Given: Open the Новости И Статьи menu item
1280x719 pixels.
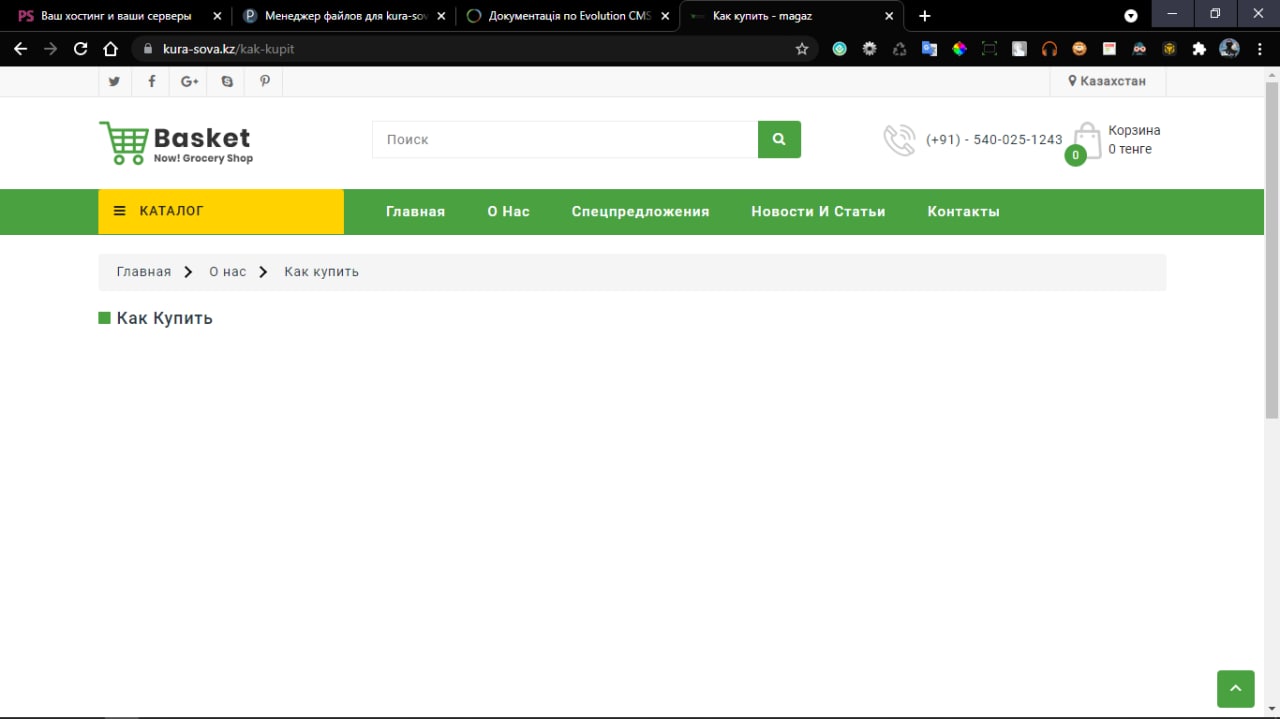Looking at the screenshot, I should click(x=818, y=211).
